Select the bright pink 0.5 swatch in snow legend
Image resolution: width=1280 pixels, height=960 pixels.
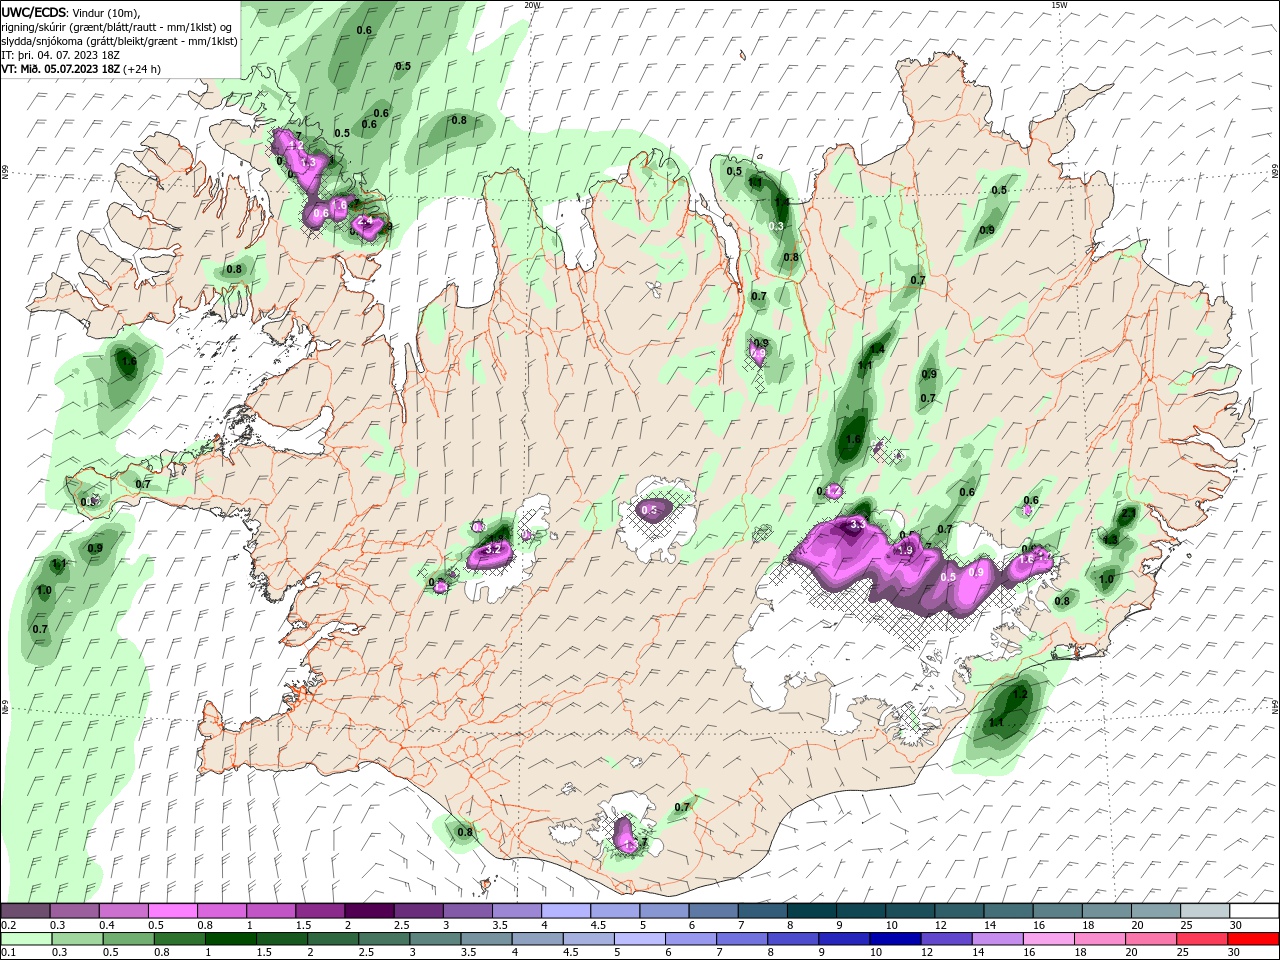(x=173, y=911)
